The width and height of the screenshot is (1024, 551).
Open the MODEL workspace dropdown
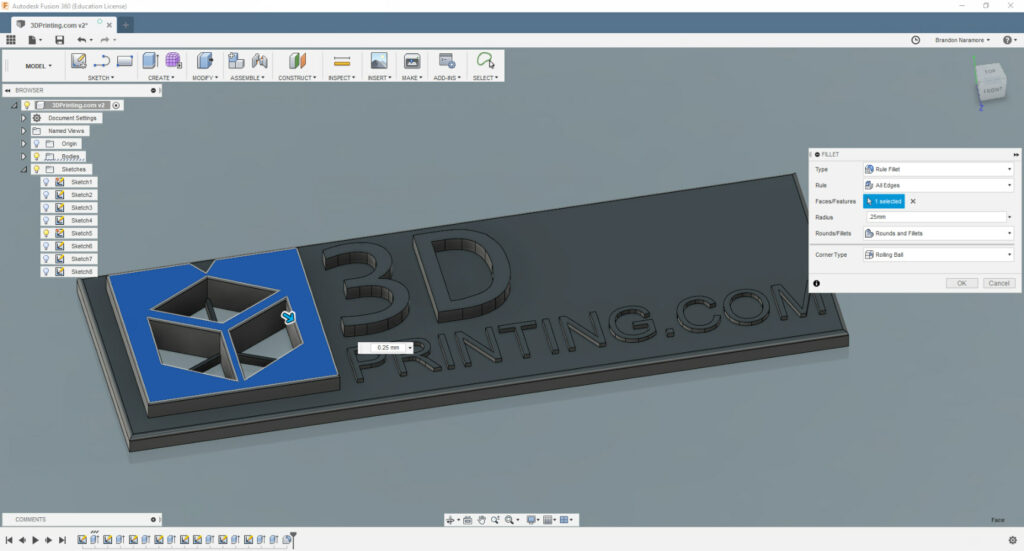(38, 66)
